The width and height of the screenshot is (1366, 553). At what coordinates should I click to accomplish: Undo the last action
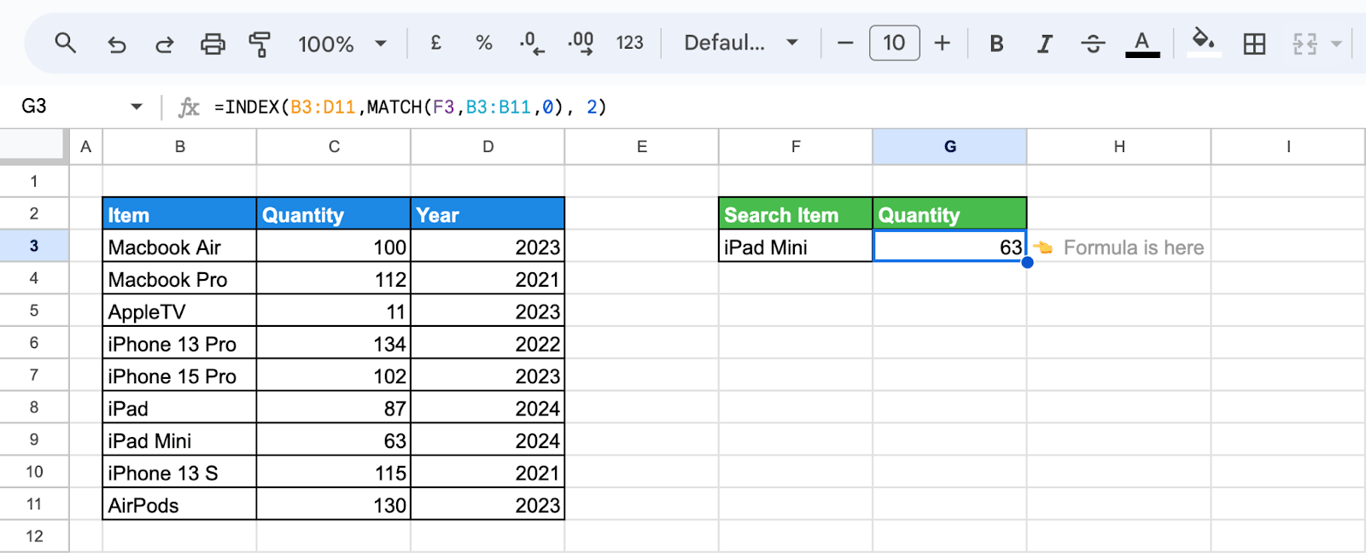(116, 43)
